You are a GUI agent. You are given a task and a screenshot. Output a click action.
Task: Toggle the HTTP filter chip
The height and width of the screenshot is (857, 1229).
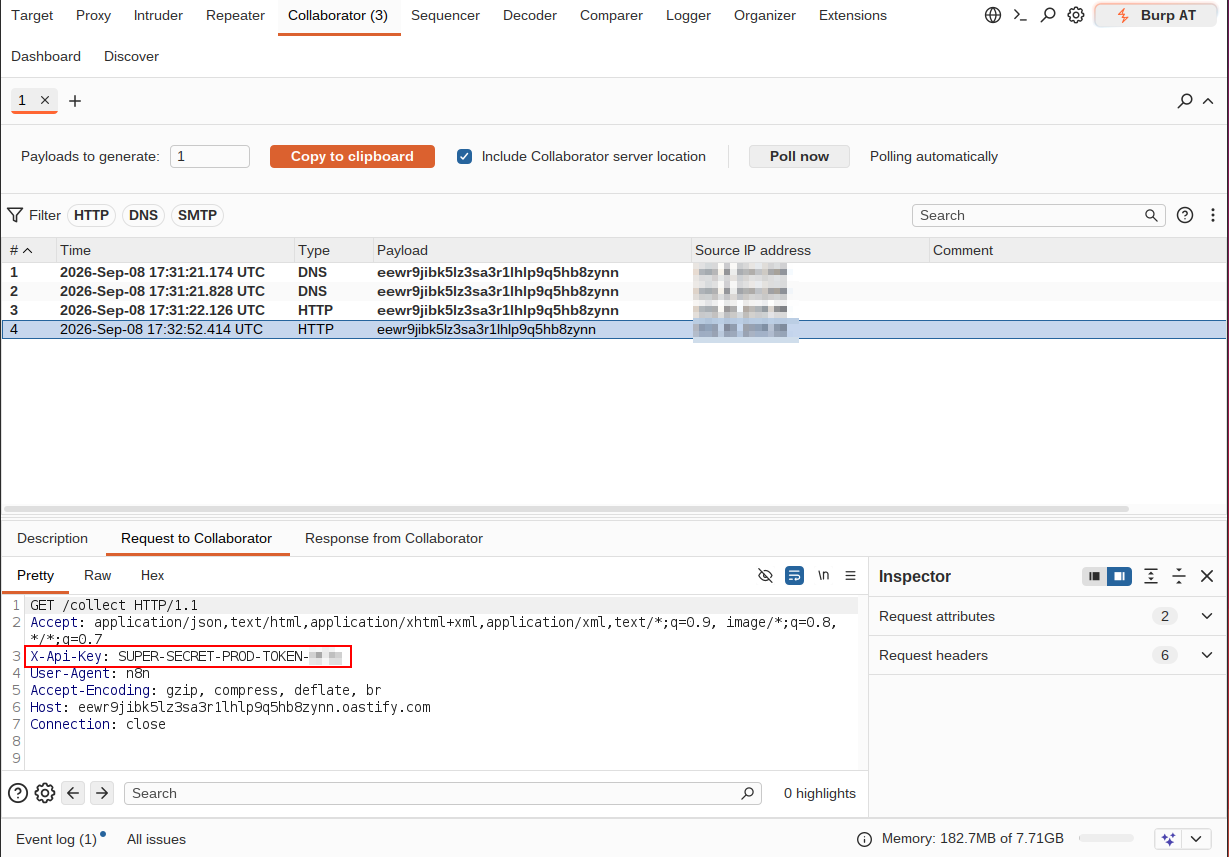91,215
